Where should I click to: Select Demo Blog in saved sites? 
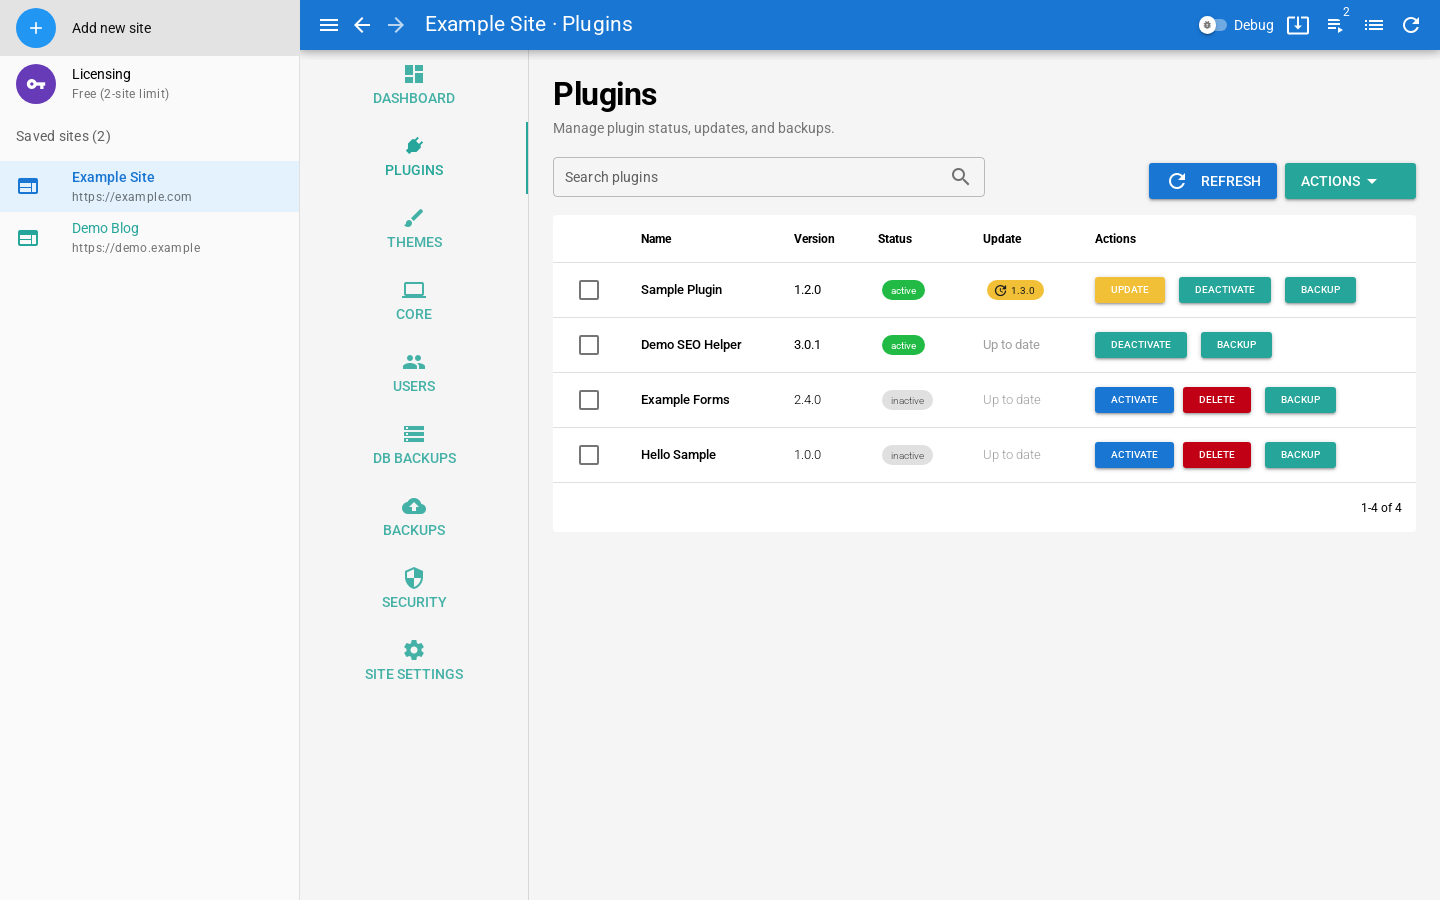pyautogui.click(x=149, y=238)
